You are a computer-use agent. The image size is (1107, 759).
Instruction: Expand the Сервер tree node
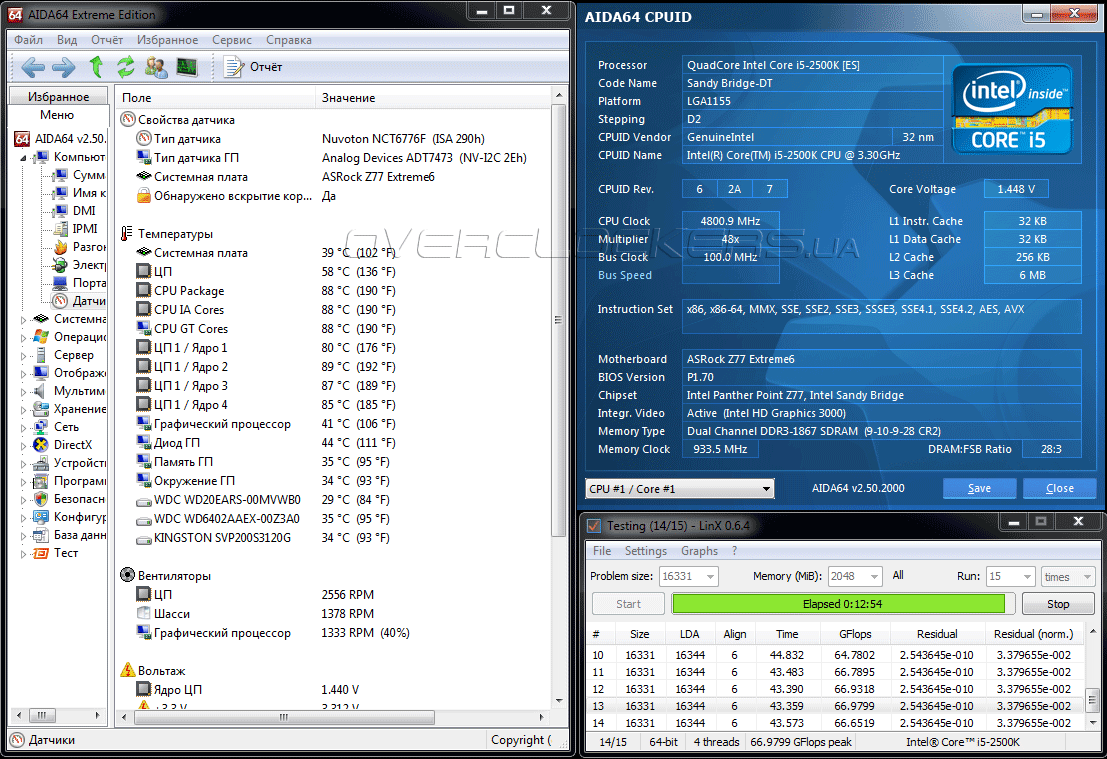pyautogui.click(x=24, y=355)
